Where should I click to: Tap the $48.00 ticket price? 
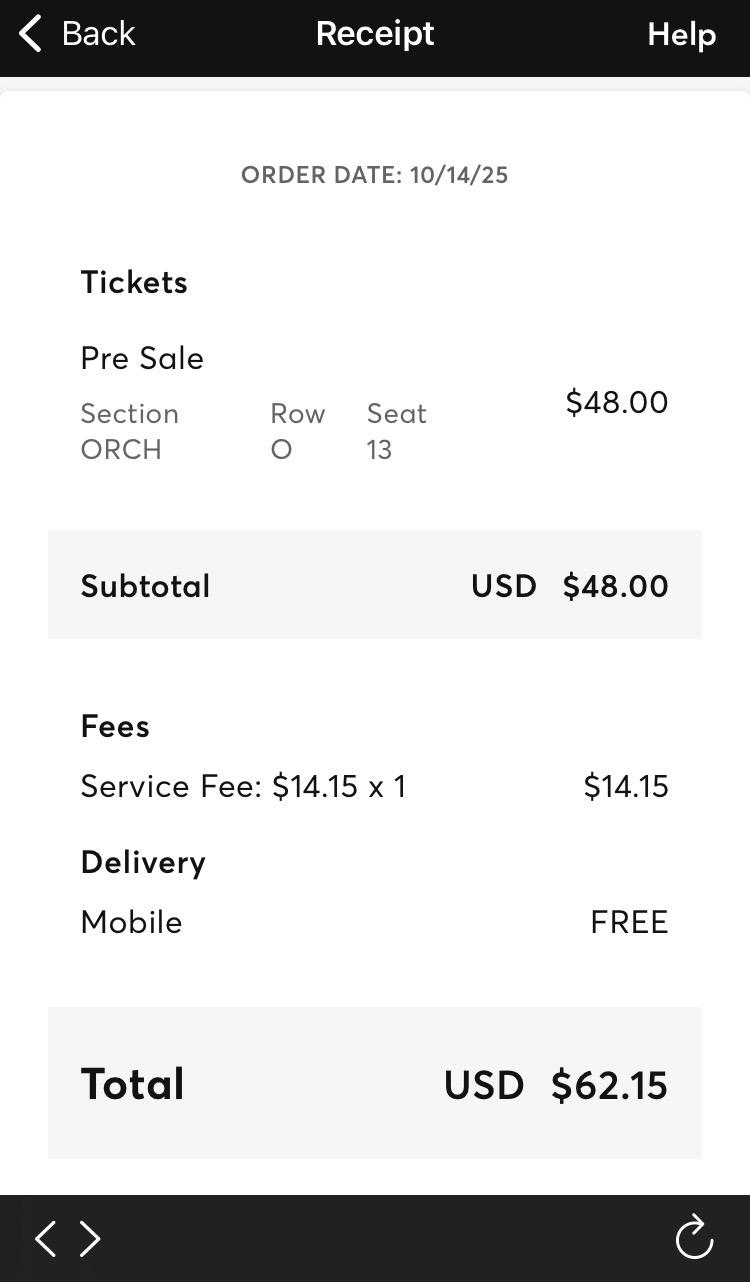pos(616,402)
